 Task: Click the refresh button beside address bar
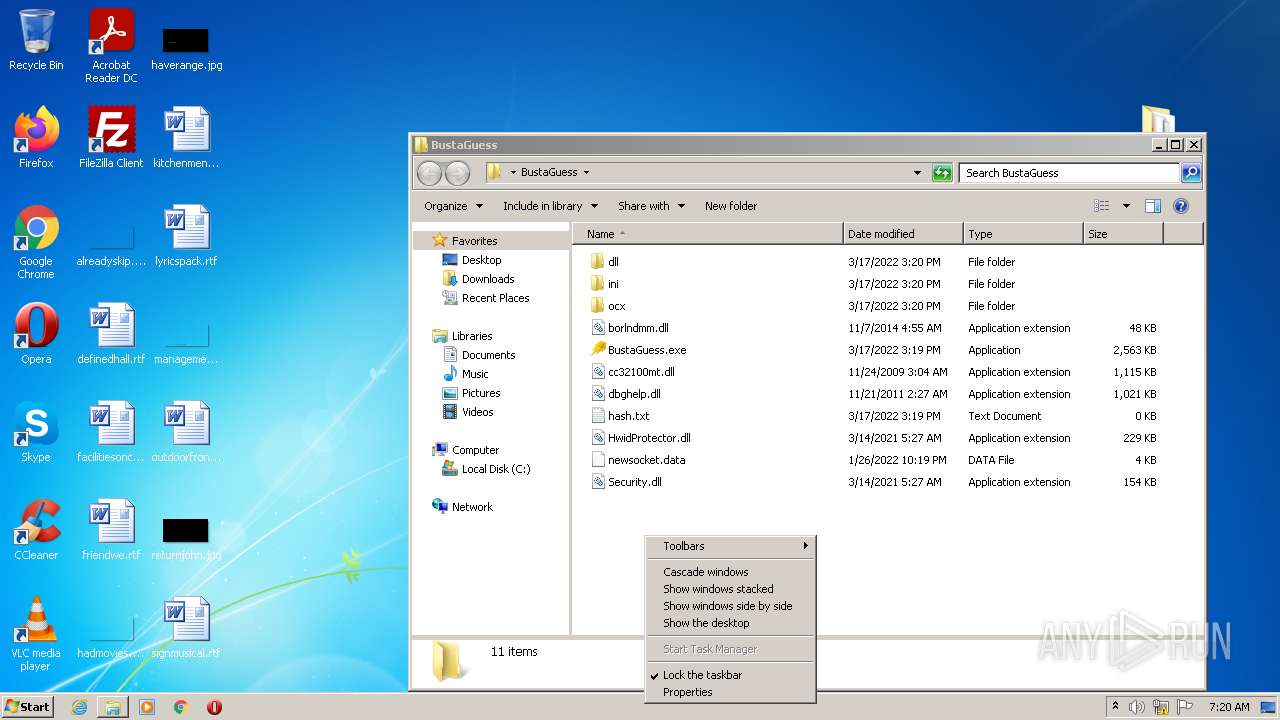click(x=942, y=173)
